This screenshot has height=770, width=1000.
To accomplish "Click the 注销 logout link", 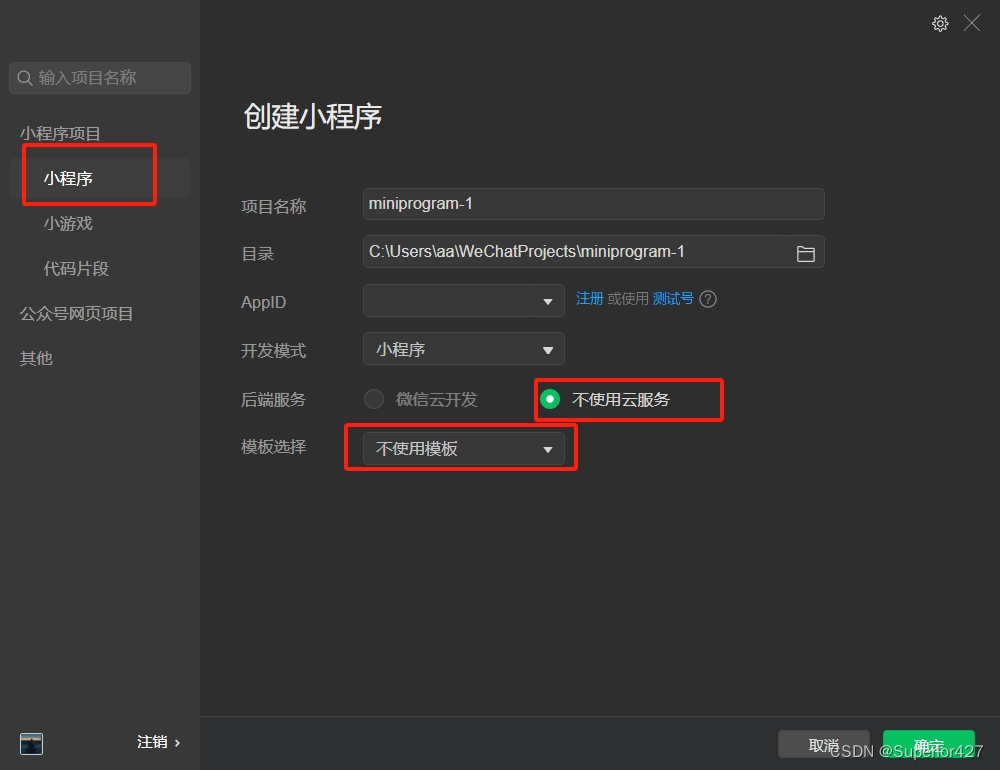I will click(158, 742).
